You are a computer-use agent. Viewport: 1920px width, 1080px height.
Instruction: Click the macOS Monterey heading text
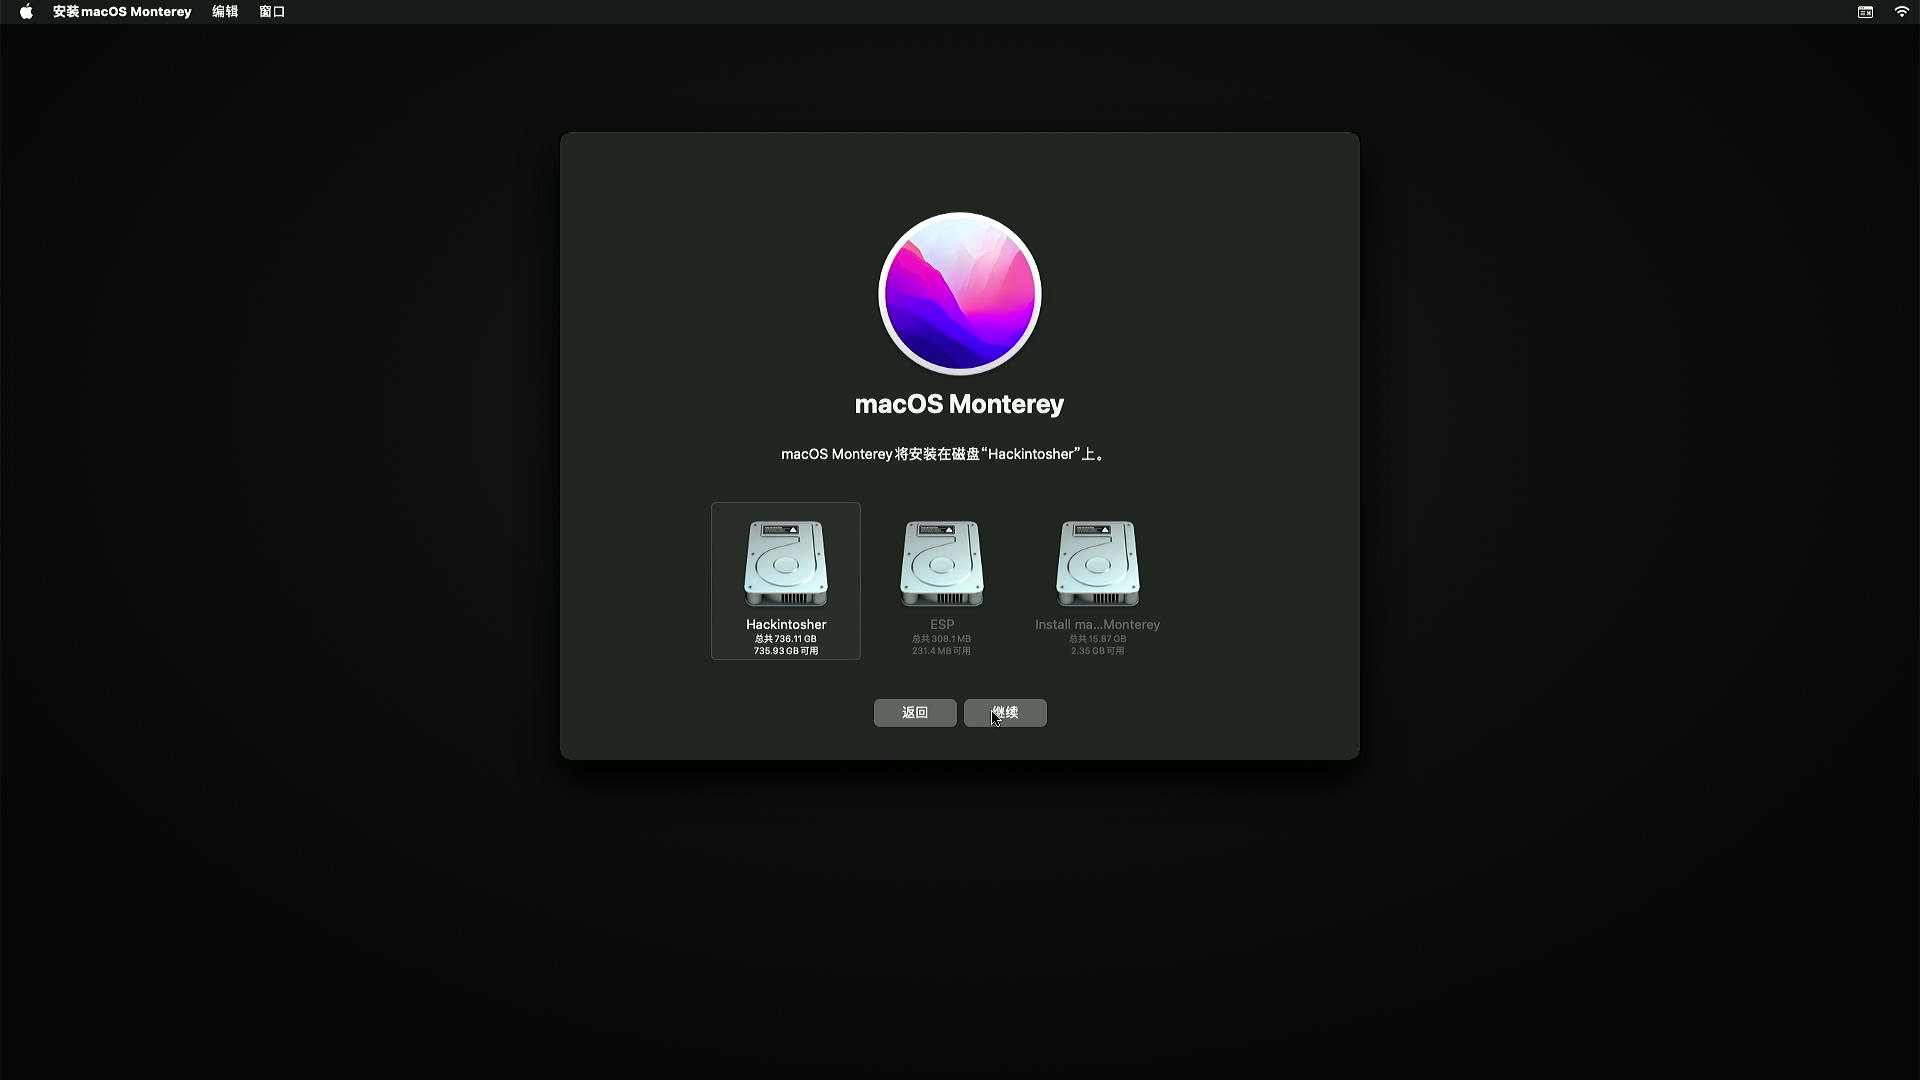[x=959, y=404]
